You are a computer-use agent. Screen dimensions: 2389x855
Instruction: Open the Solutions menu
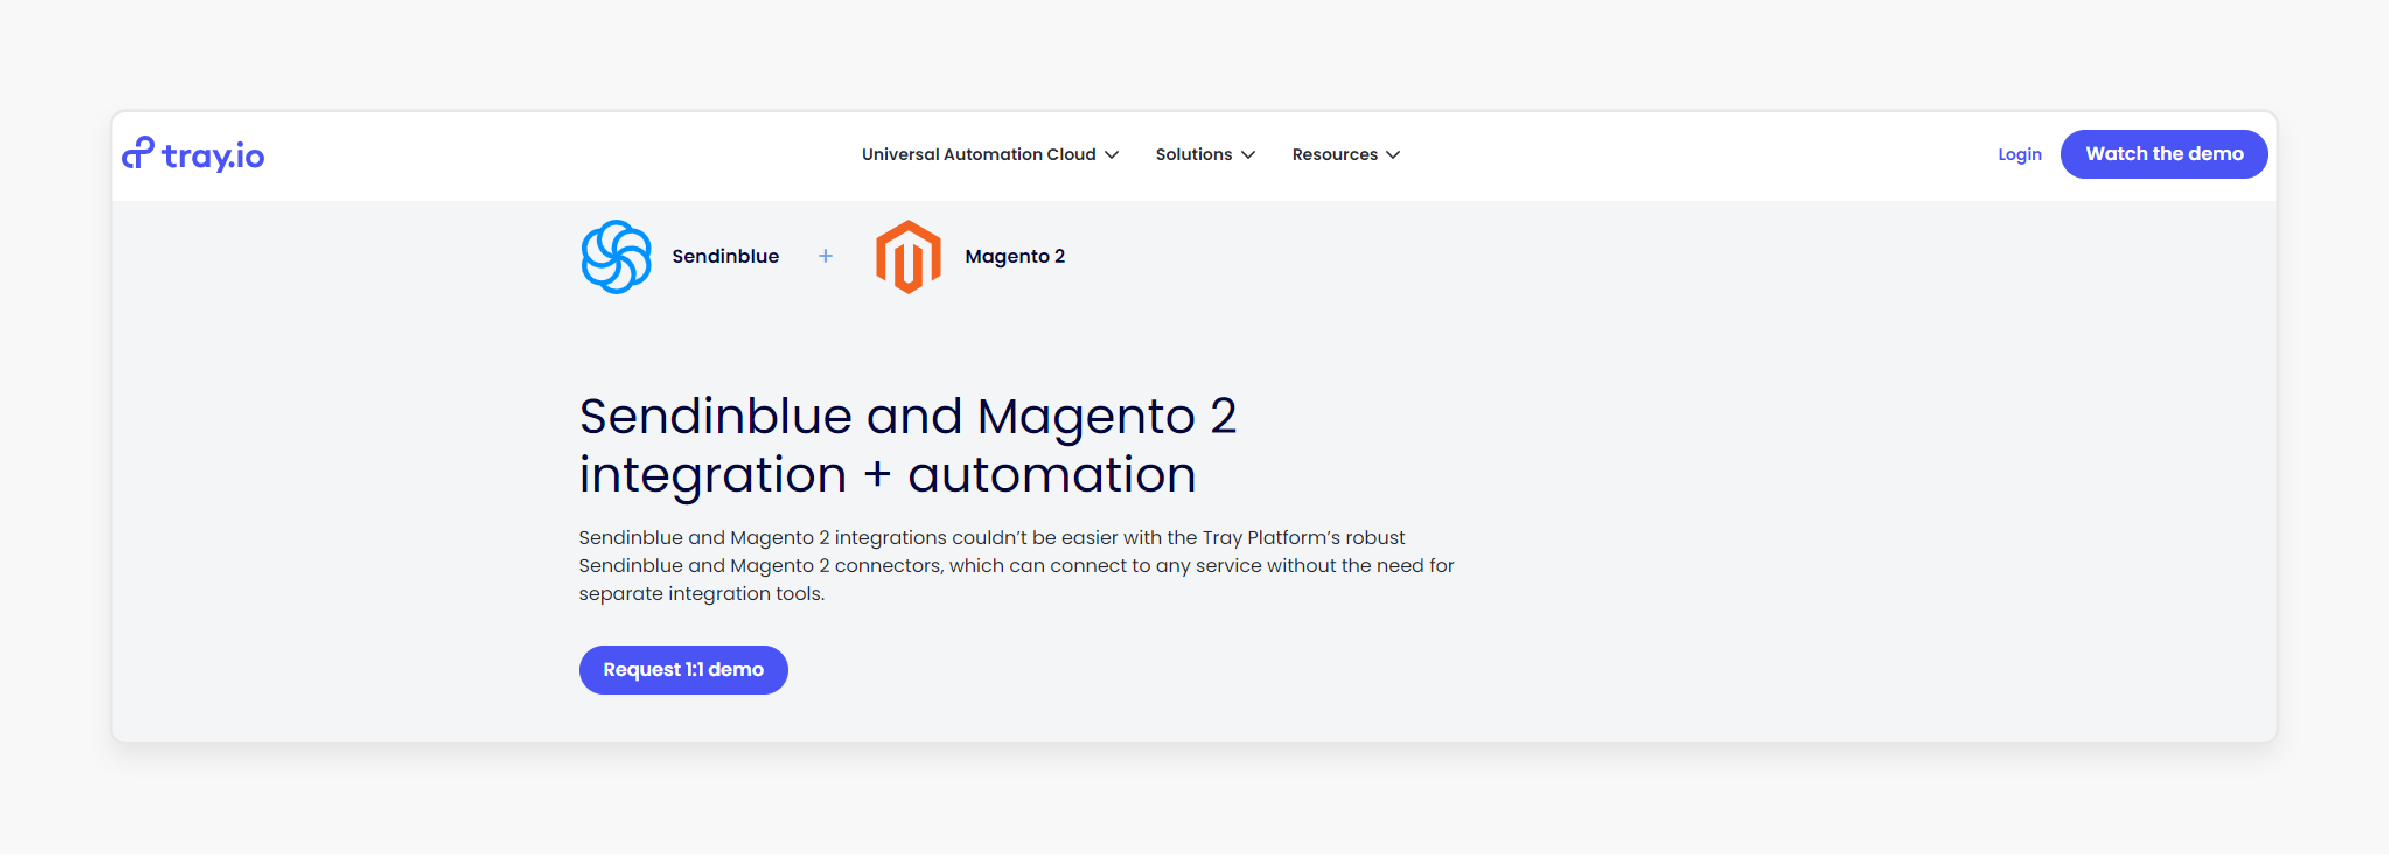[1205, 154]
